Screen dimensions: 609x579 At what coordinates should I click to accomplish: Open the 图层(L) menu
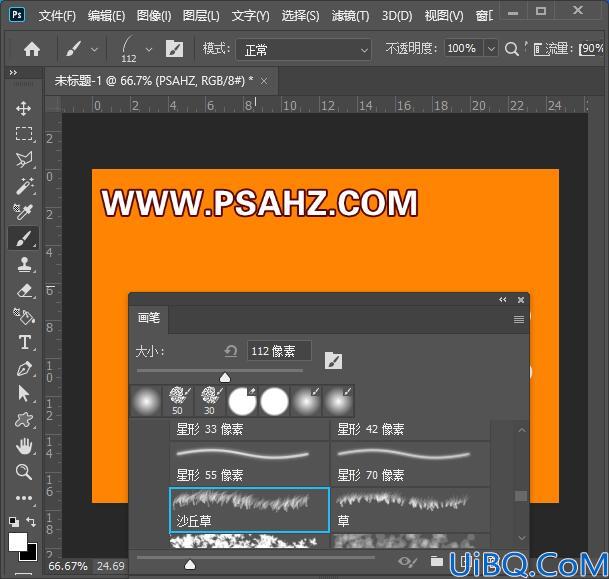(x=201, y=16)
